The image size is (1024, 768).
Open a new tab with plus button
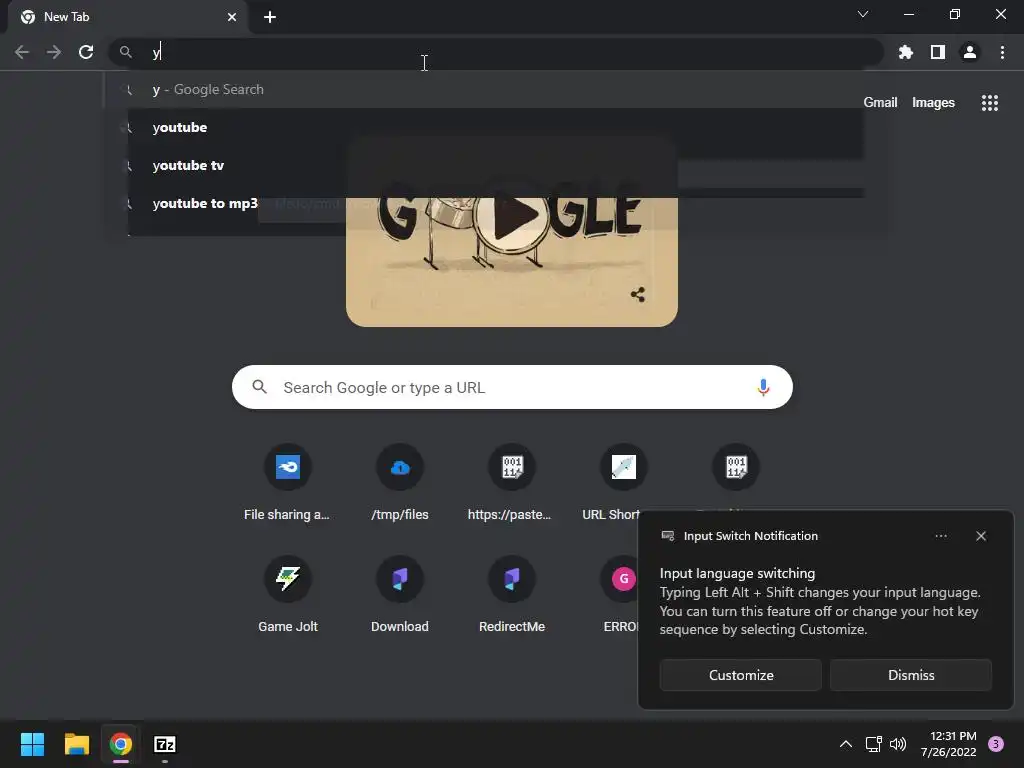coord(270,17)
